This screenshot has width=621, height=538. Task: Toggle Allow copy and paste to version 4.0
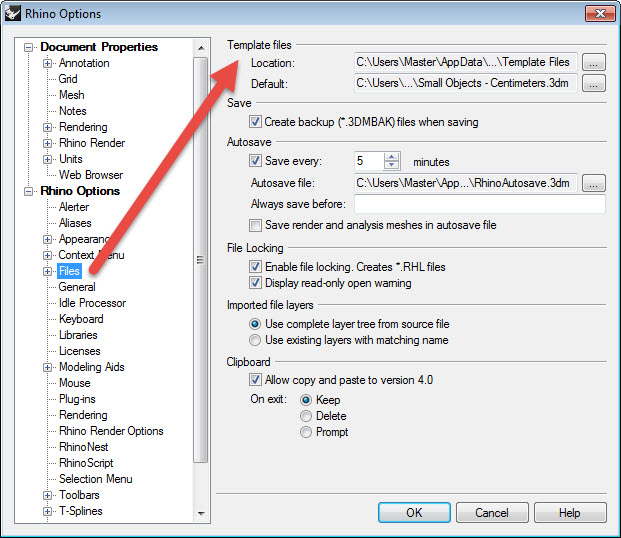tap(255, 380)
